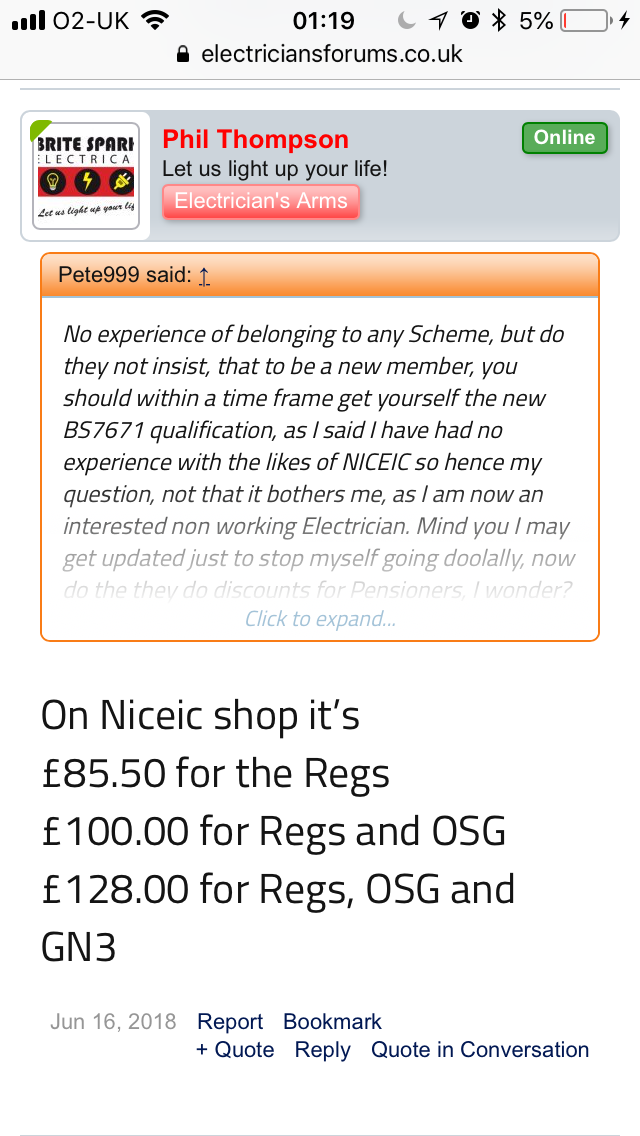The image size is (640, 1136).
Task: Tap the Wi-Fi icon in the status bar
Action: click(154, 20)
